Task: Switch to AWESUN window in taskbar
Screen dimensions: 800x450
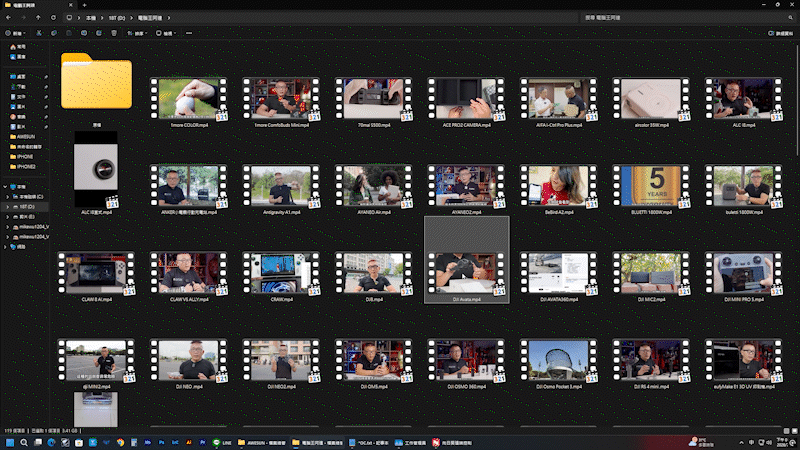Action: (262, 442)
